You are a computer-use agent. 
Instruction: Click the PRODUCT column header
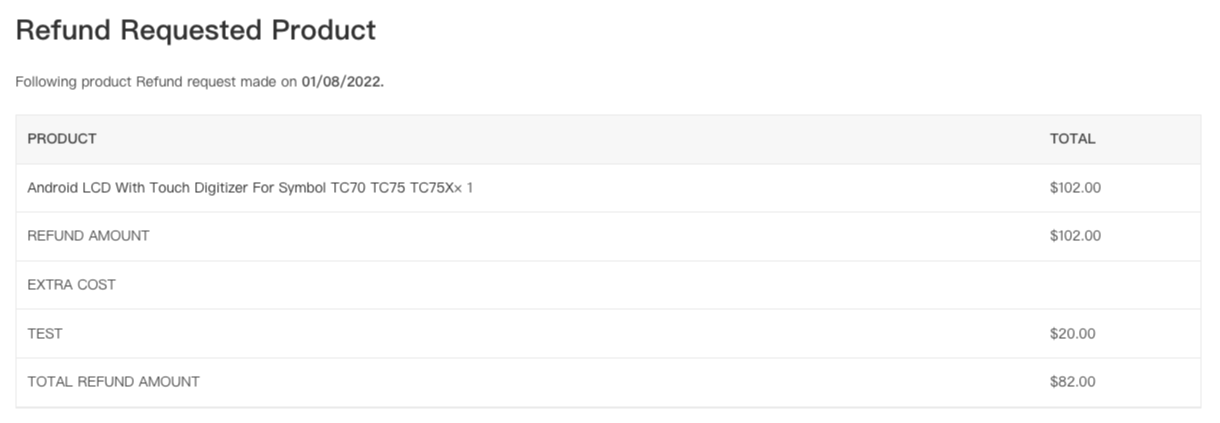click(x=62, y=139)
